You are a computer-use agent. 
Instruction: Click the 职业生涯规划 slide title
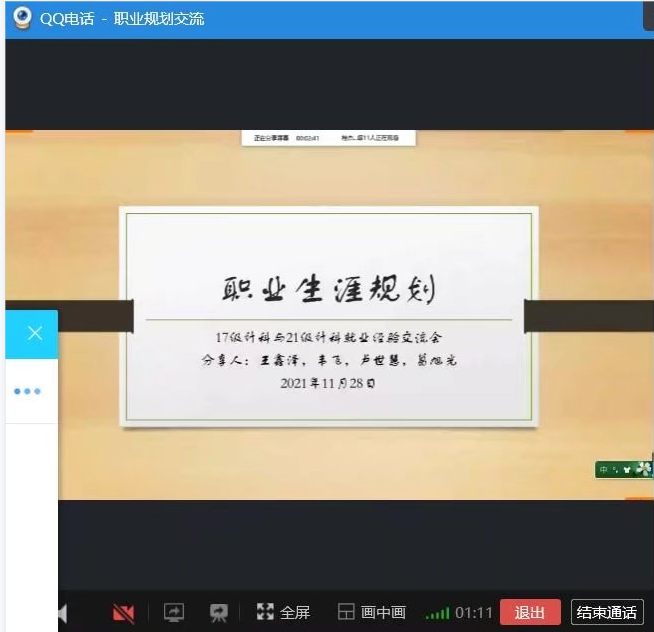pyautogui.click(x=328, y=289)
